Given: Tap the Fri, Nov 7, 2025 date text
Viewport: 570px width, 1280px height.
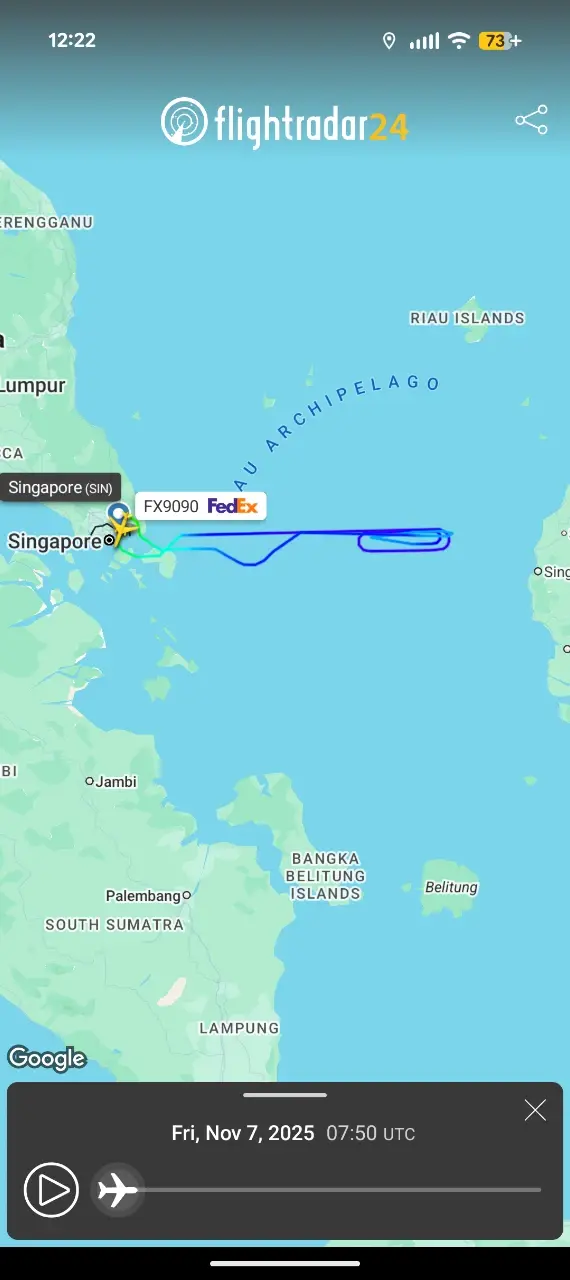Looking at the screenshot, I should pyautogui.click(x=243, y=1133).
